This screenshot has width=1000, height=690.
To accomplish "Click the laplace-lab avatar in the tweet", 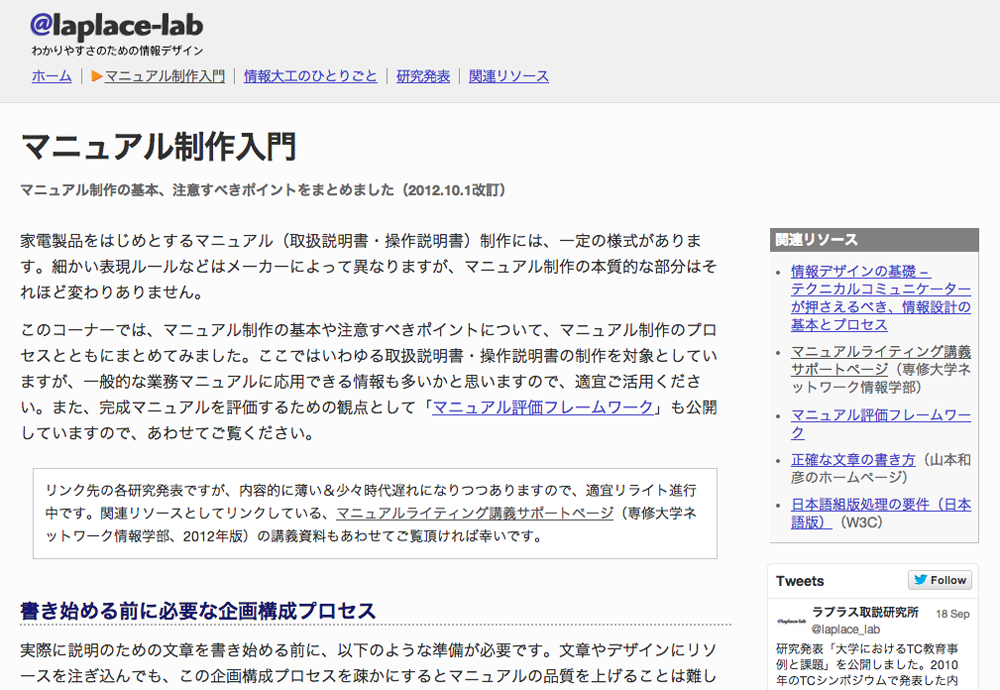I will click(791, 620).
